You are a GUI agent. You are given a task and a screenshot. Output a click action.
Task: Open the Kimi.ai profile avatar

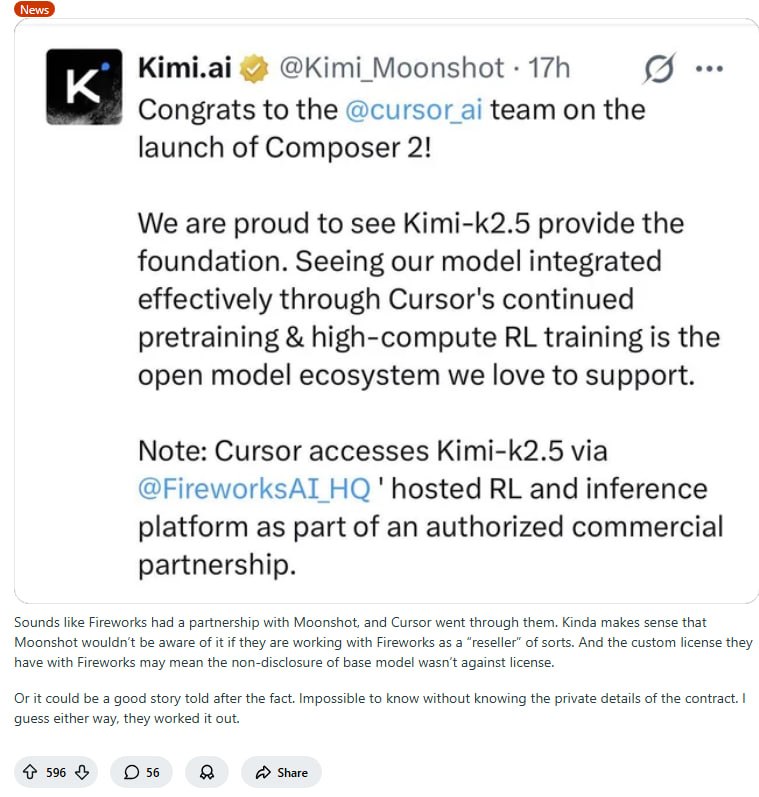pos(84,87)
